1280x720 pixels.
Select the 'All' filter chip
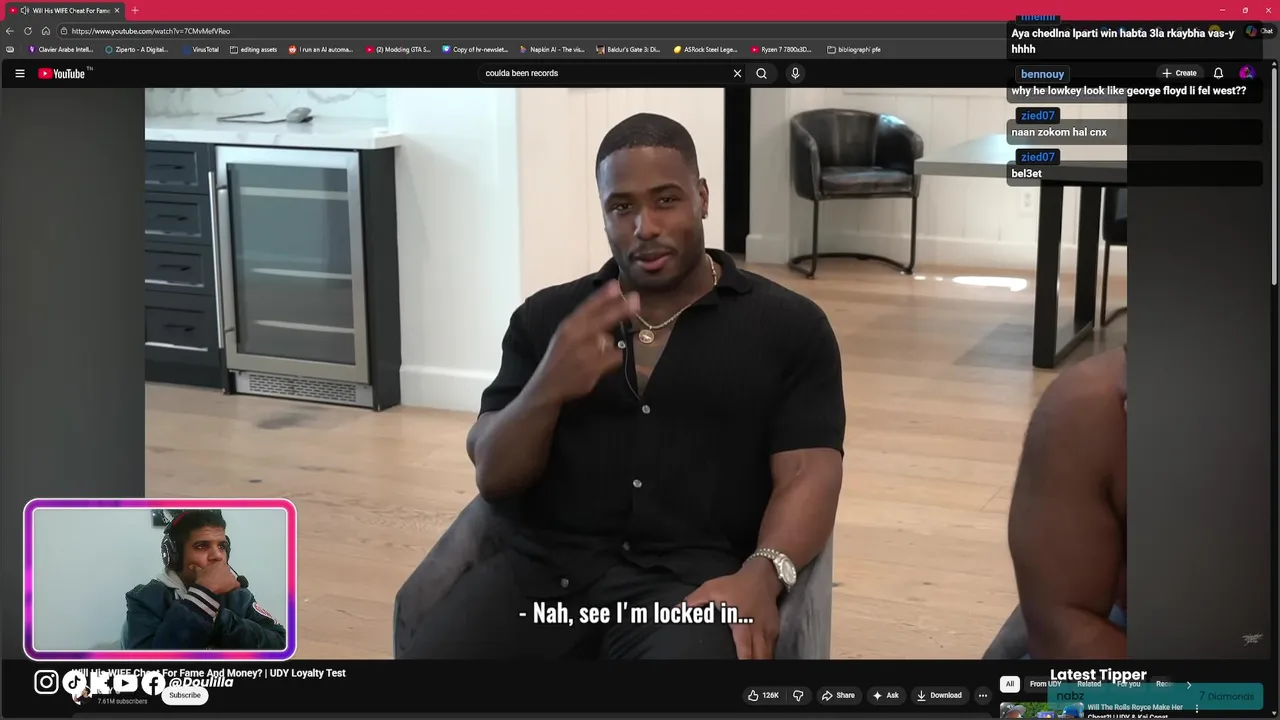pos(1009,684)
